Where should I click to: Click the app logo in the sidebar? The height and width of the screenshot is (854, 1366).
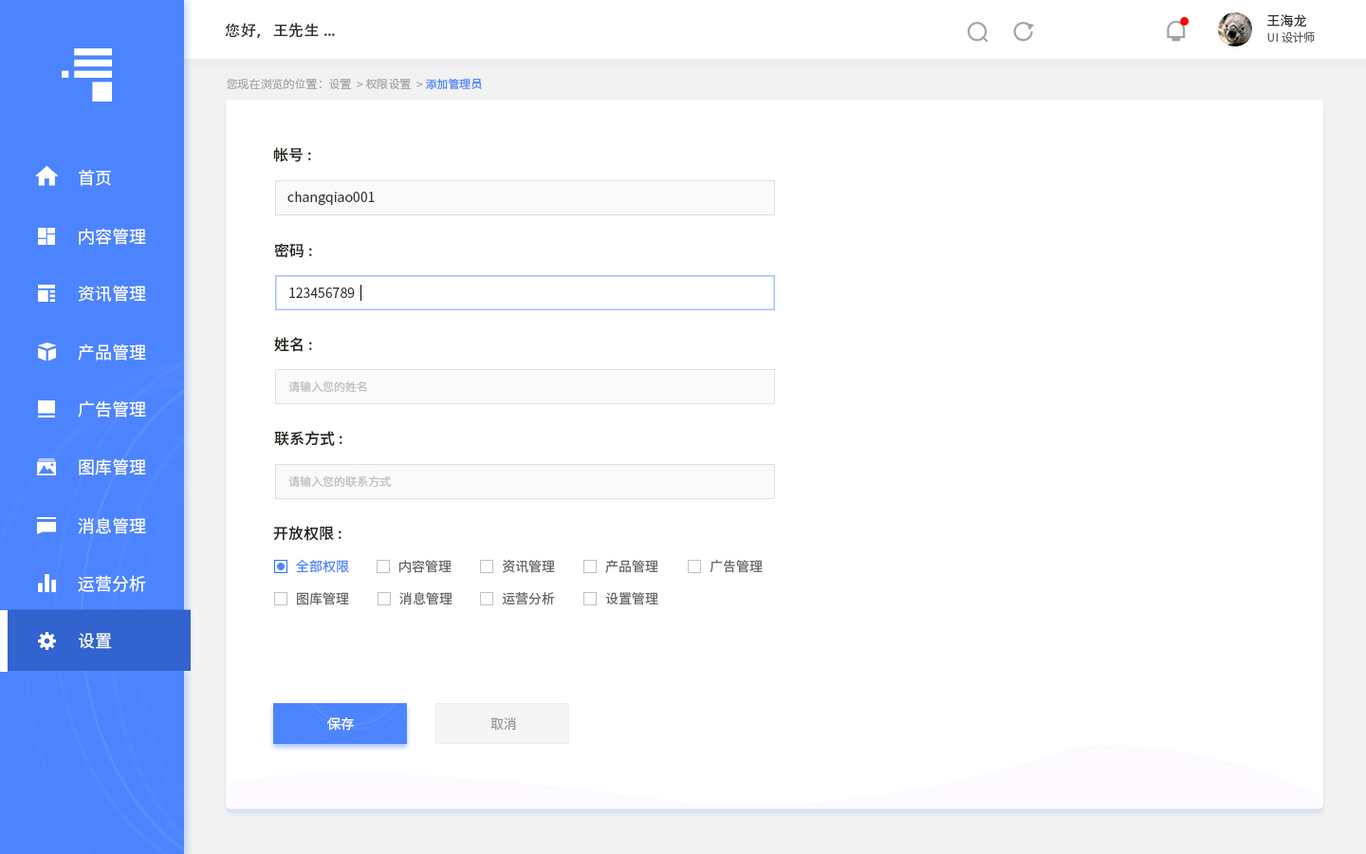(x=87, y=74)
